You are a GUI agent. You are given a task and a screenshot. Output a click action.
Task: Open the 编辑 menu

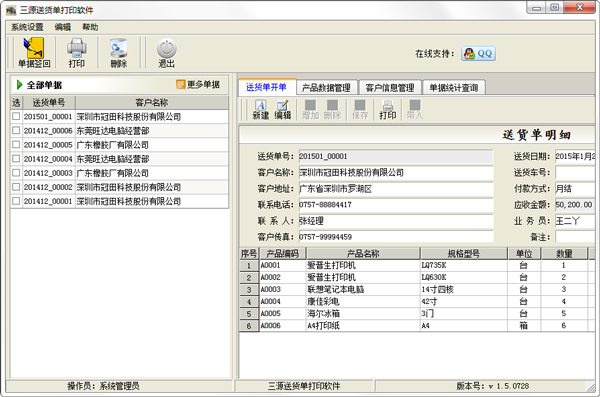click(63, 27)
